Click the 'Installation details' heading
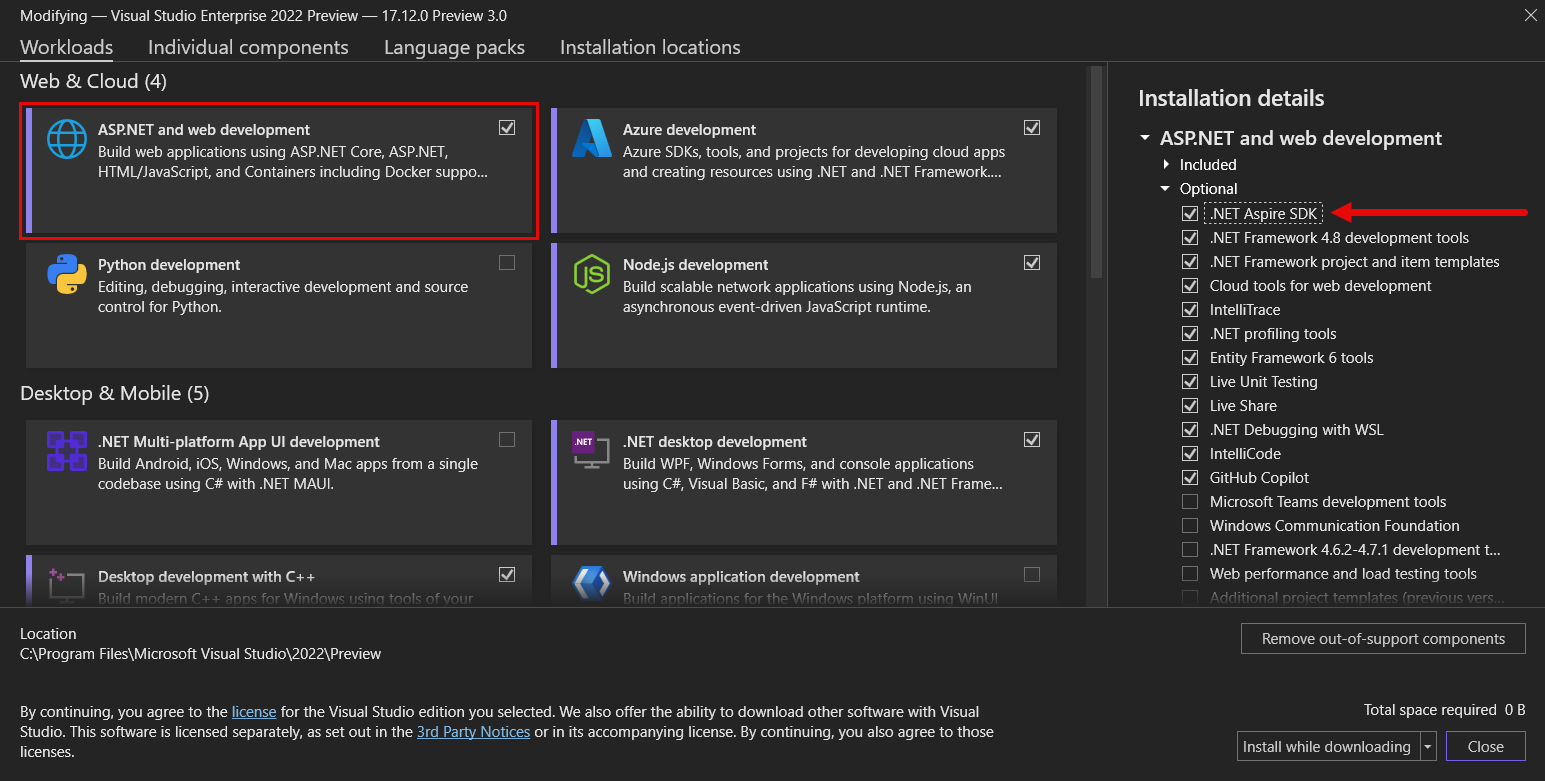Screen dimensions: 1545x781 (1231, 98)
